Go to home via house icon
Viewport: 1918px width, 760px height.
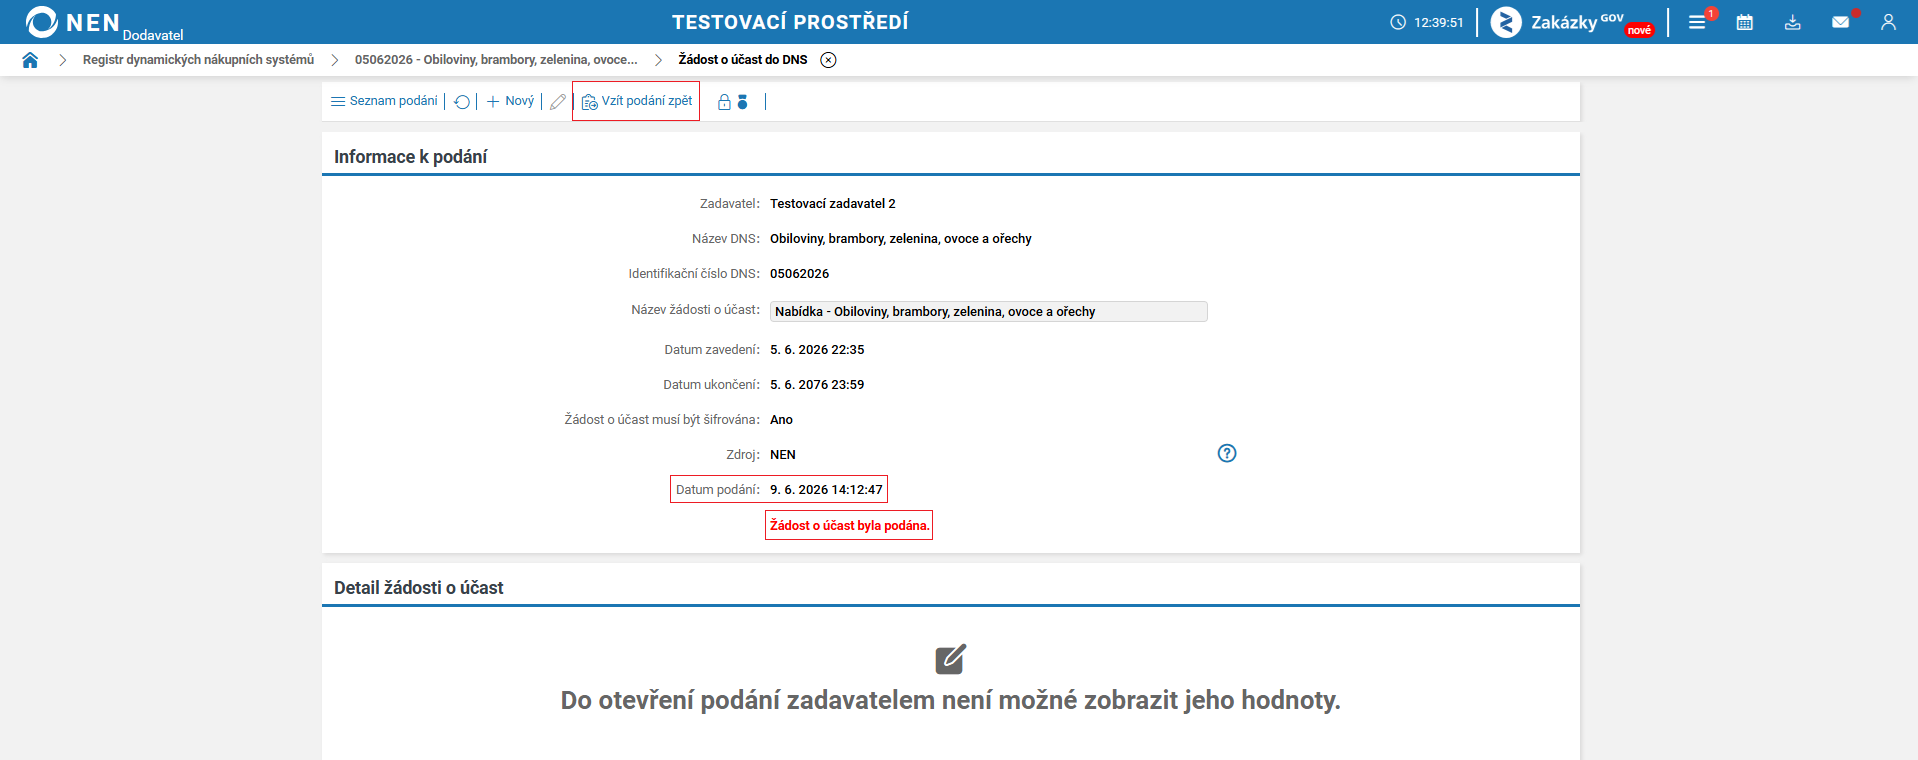coord(30,60)
